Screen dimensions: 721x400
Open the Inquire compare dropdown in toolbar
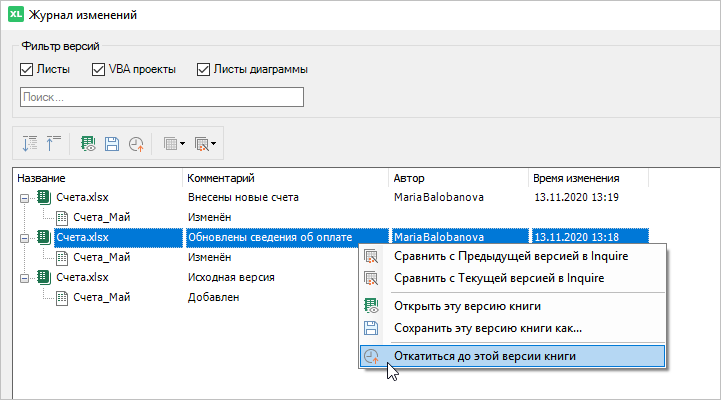coord(206,144)
